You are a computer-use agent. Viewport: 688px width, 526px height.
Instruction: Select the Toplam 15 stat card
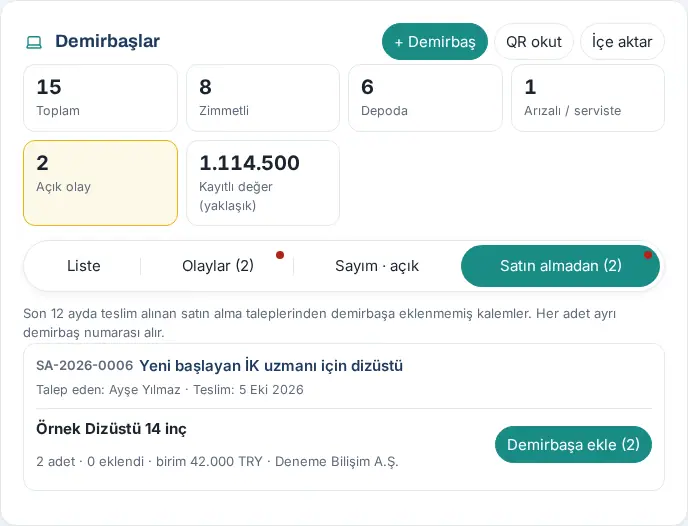click(x=100, y=98)
